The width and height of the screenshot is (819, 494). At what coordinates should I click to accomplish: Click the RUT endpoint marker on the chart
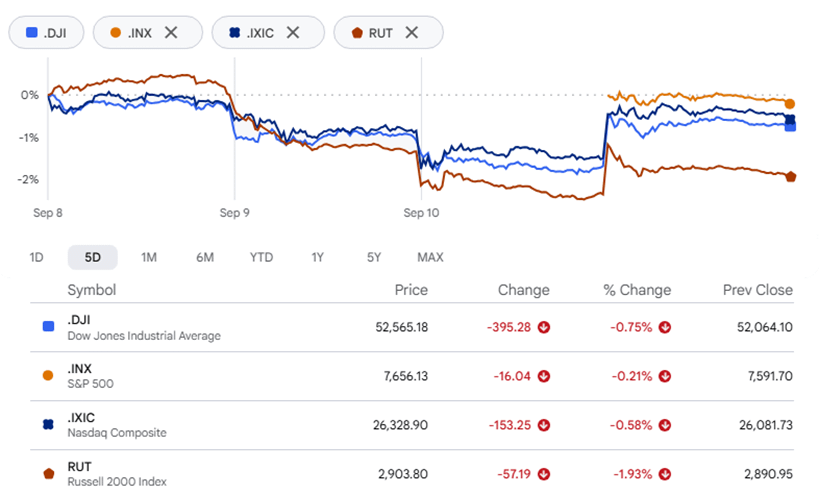[791, 177]
